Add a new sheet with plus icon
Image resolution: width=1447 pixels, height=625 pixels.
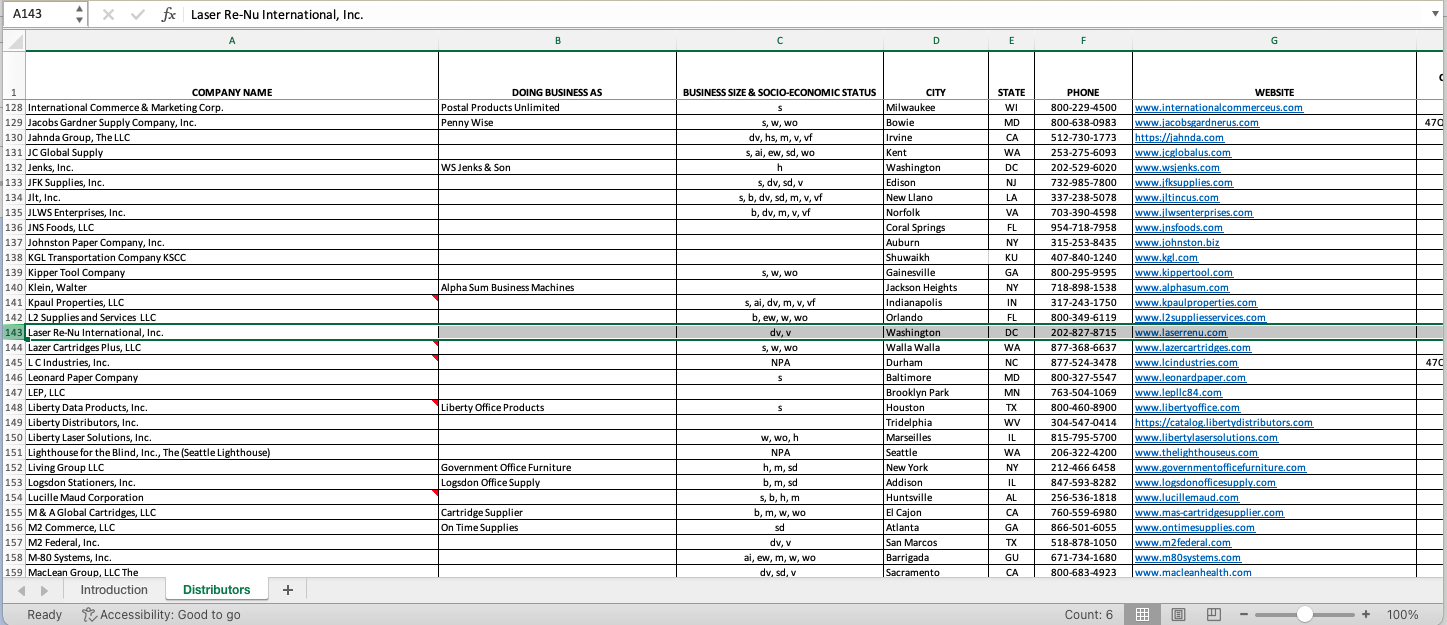coord(288,590)
